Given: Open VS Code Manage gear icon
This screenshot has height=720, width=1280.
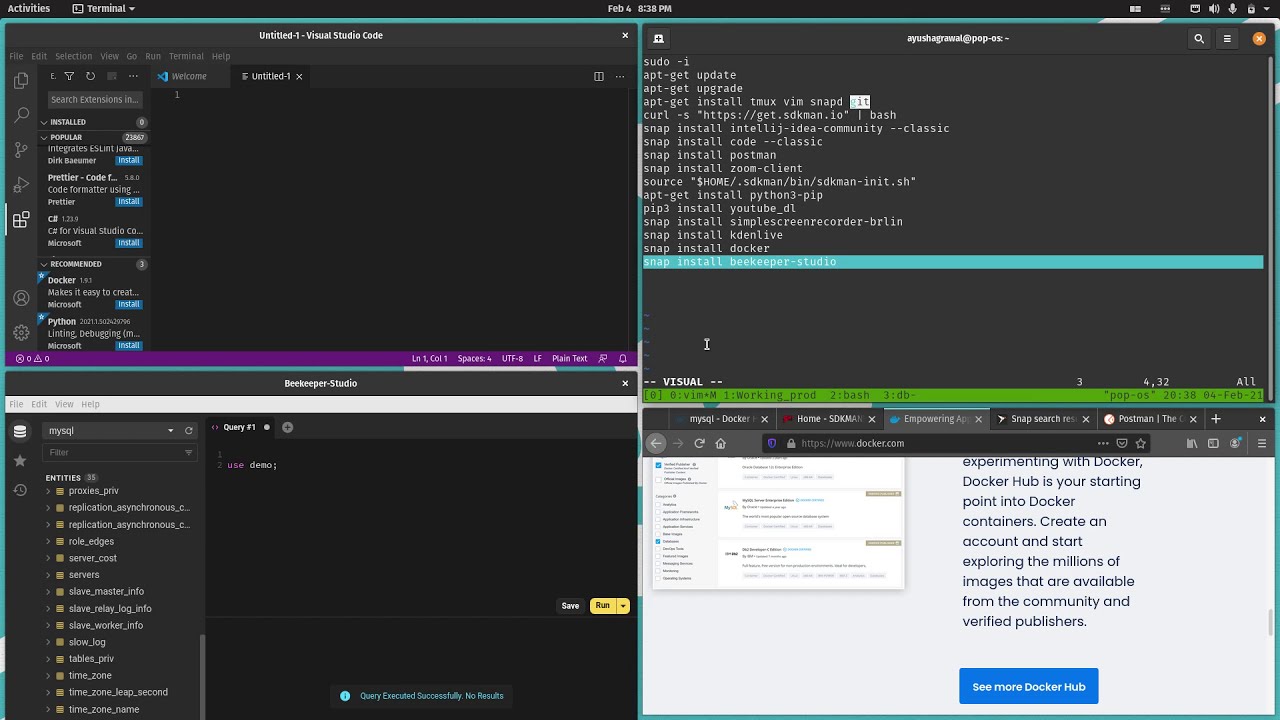Looking at the screenshot, I should (x=21, y=332).
